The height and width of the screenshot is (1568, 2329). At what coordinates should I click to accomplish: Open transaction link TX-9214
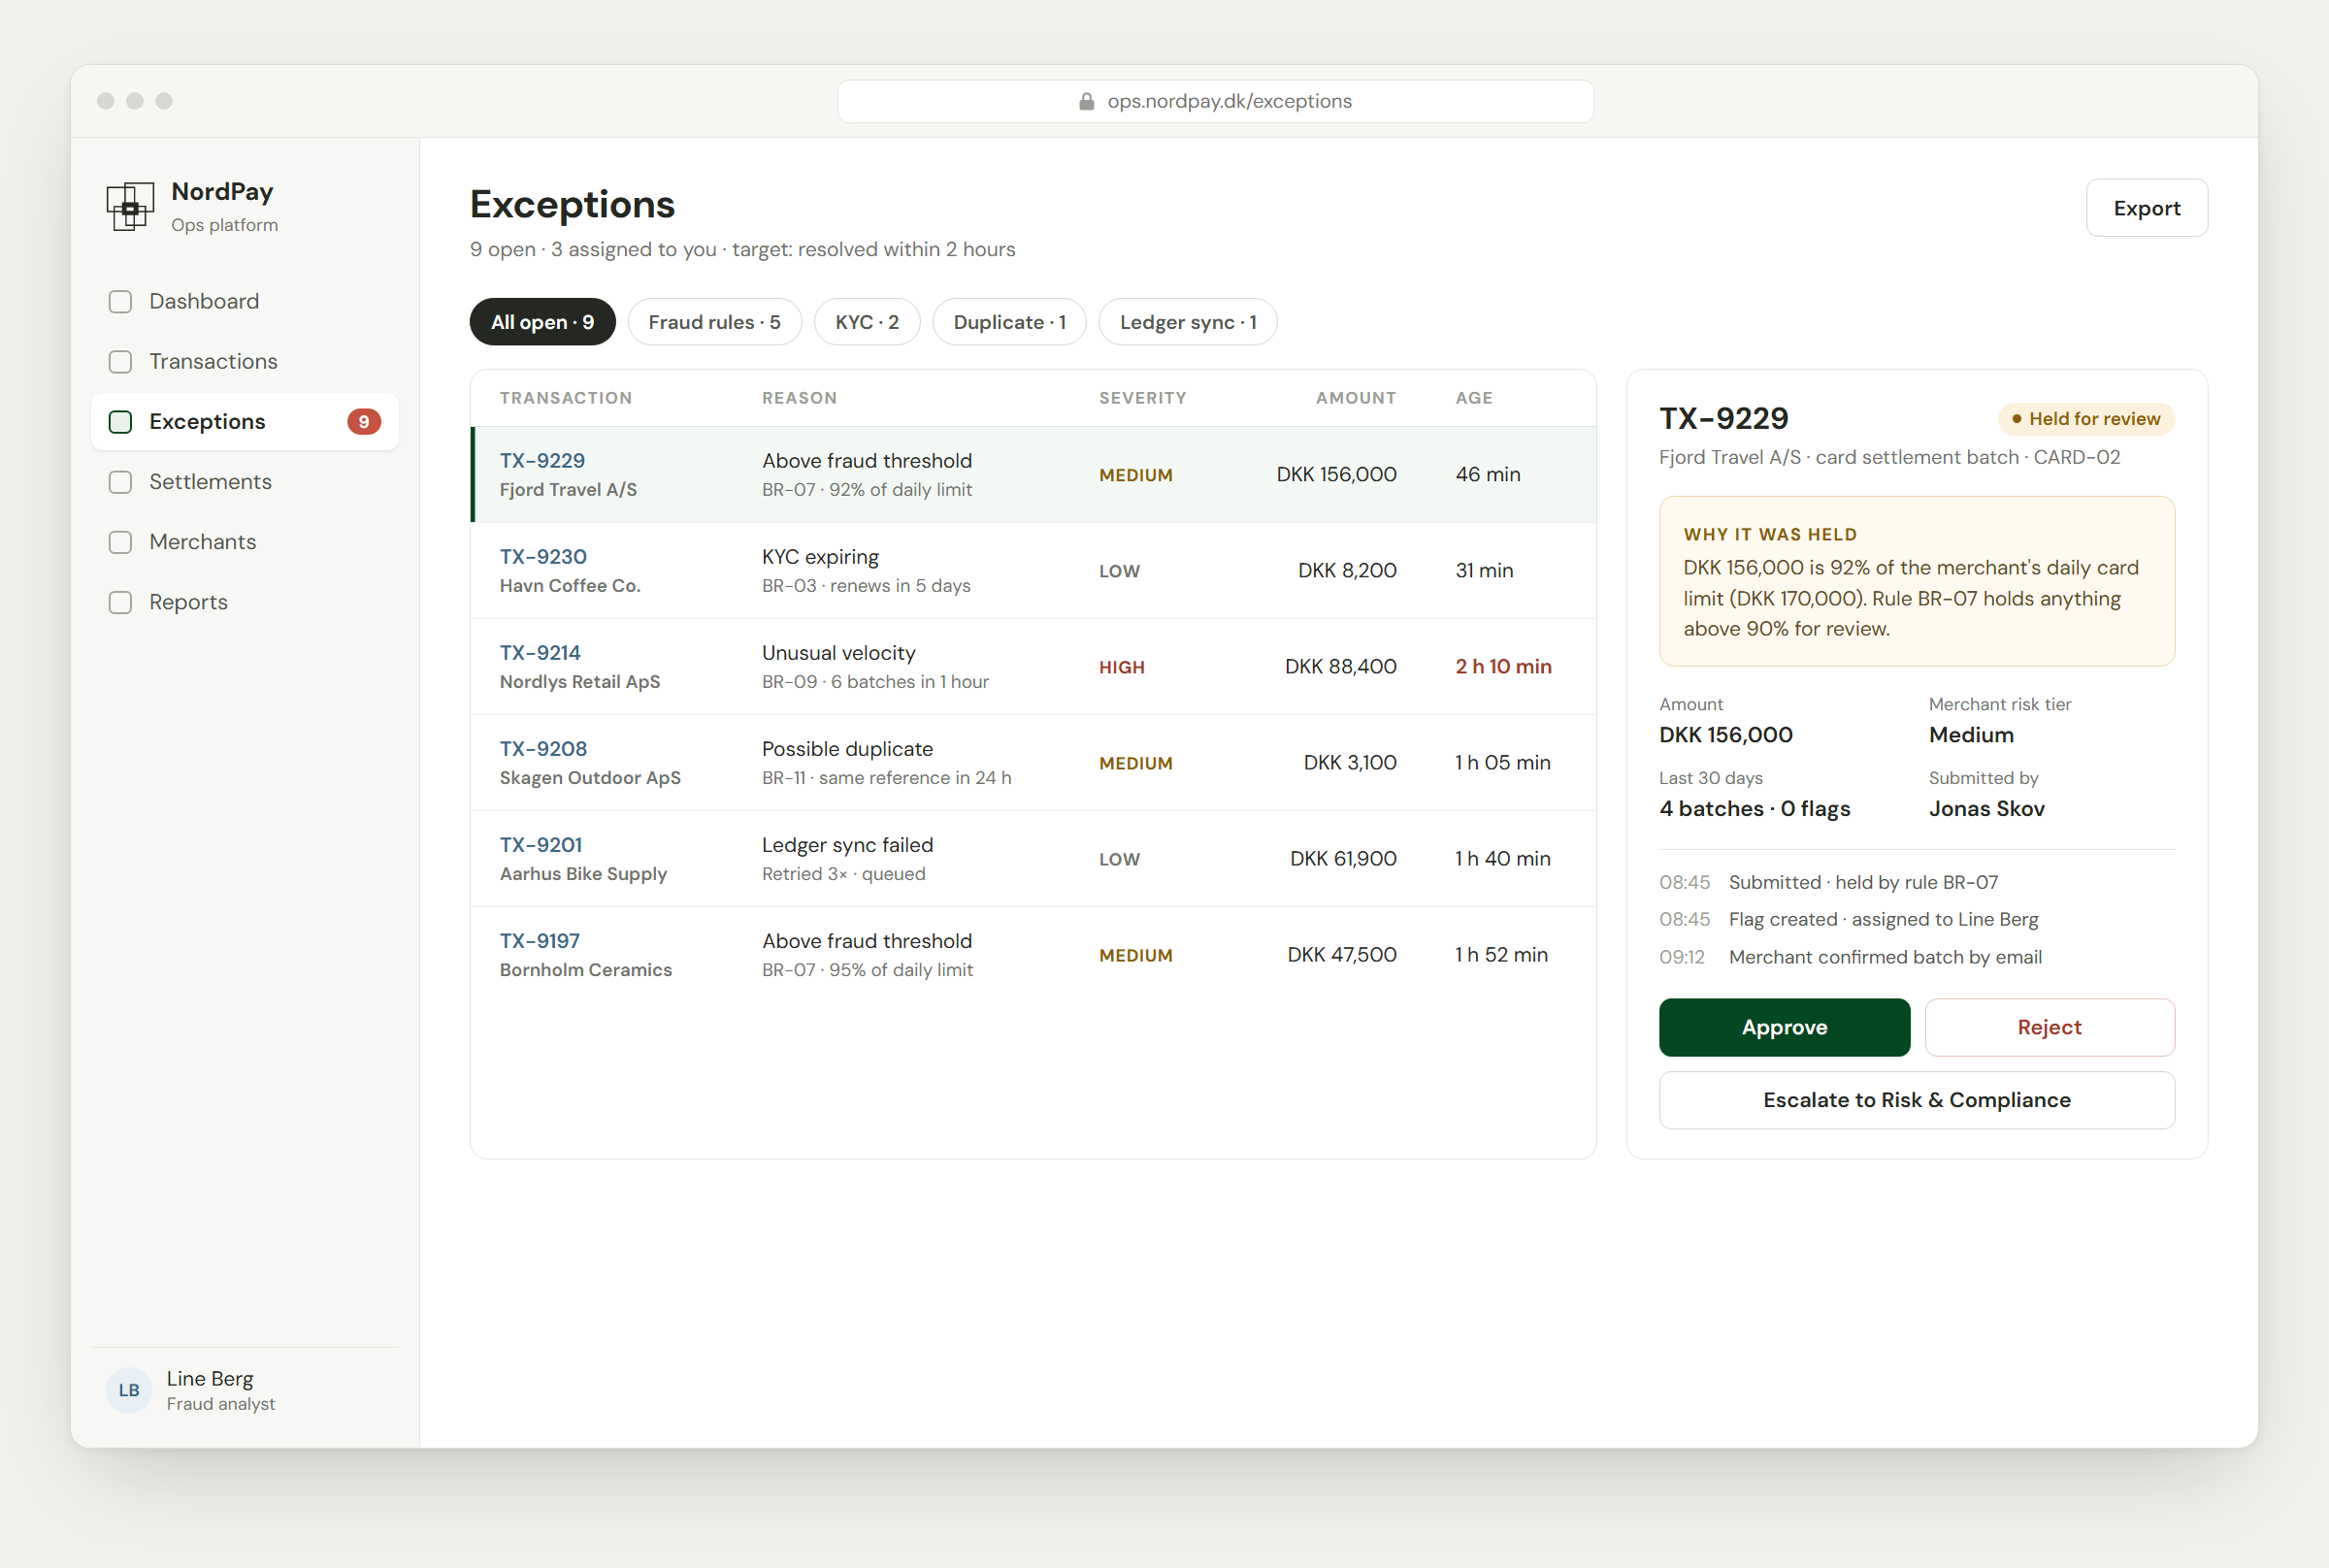pyautogui.click(x=540, y=652)
